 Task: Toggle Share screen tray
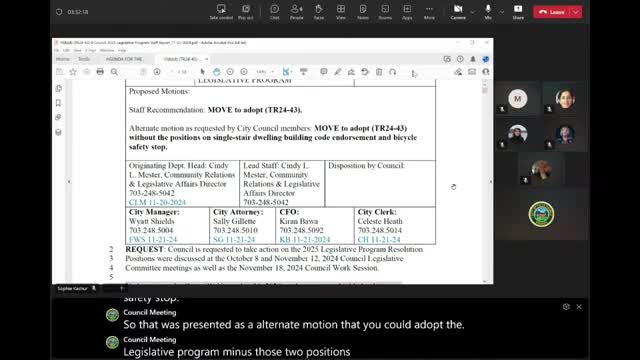pos(518,12)
